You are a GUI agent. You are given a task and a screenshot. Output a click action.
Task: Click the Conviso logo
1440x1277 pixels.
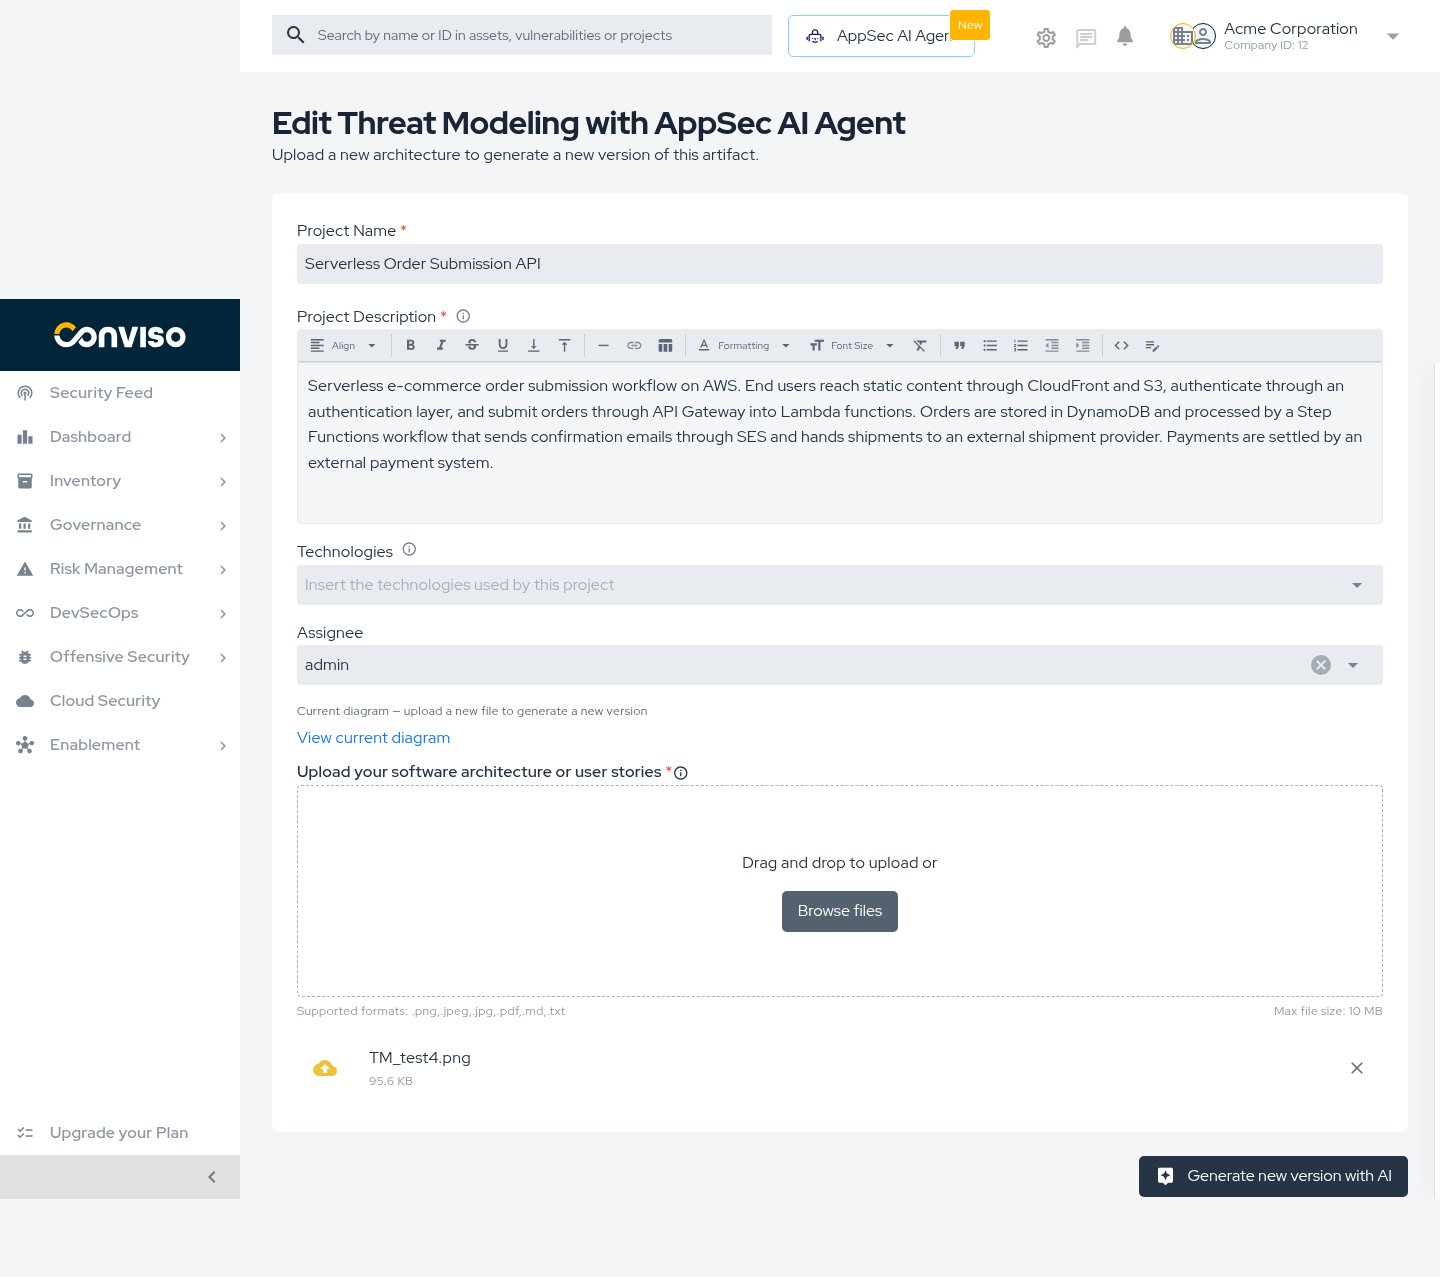pyautogui.click(x=120, y=335)
